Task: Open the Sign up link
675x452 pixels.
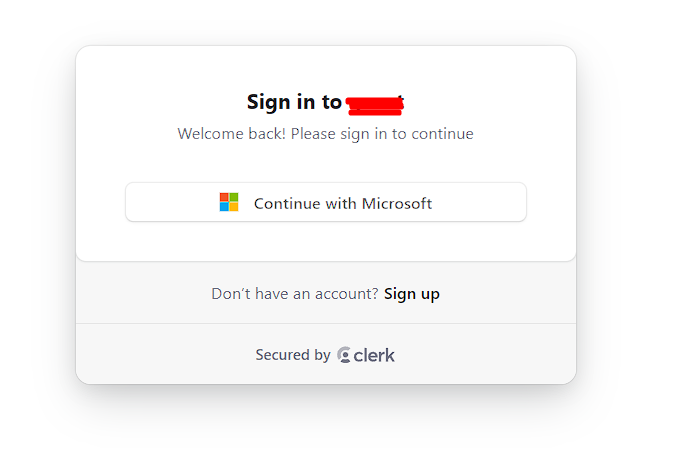Action: 411,293
